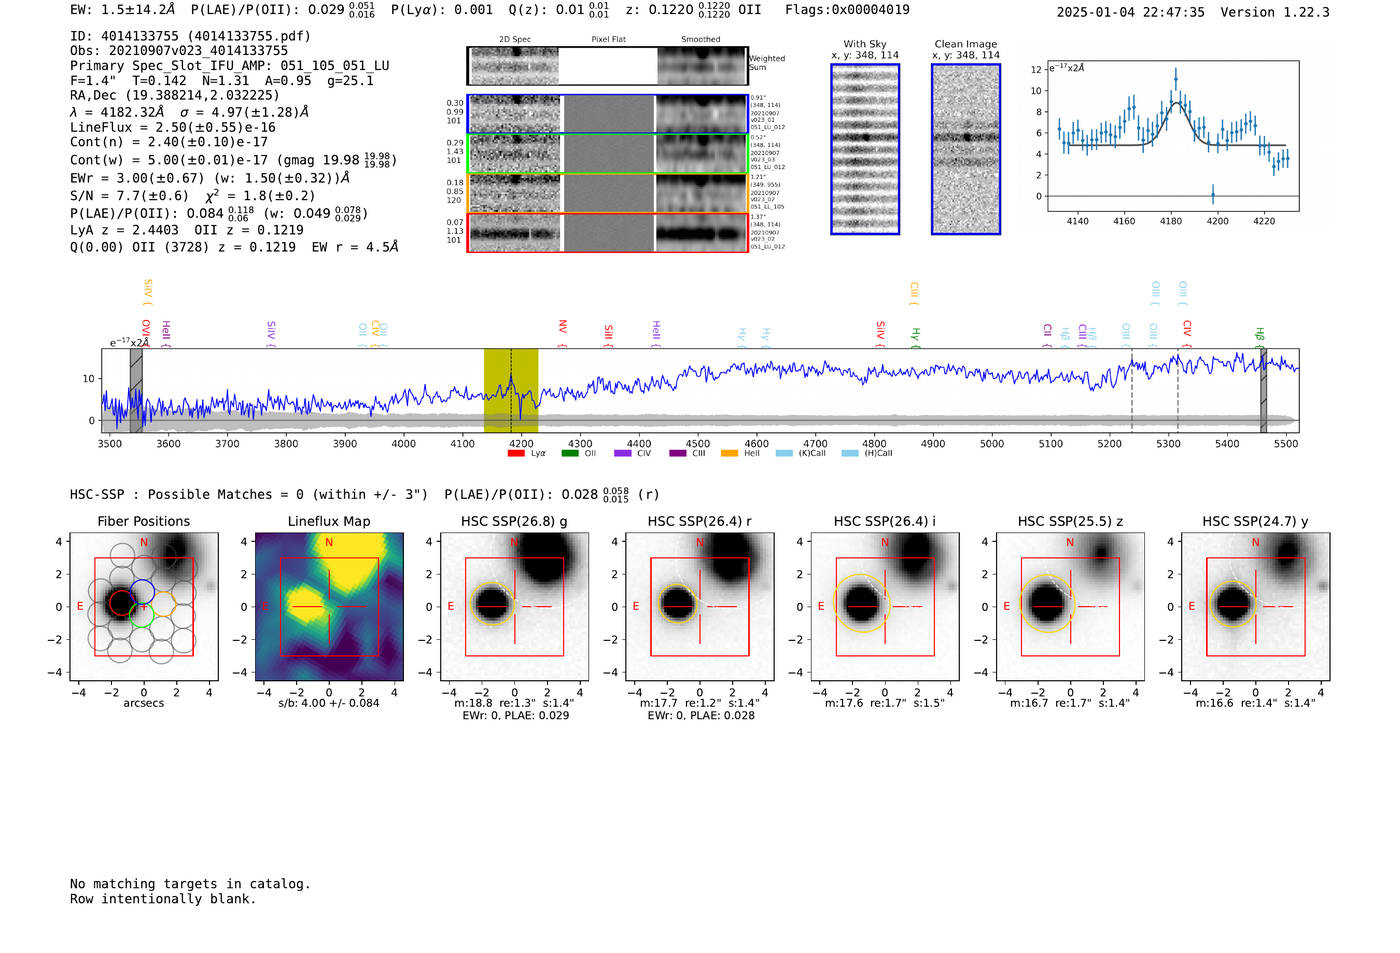Screen dimensions: 1400x953
Task: Click the RA,Dec coordinates text
Action: [x=175, y=96]
